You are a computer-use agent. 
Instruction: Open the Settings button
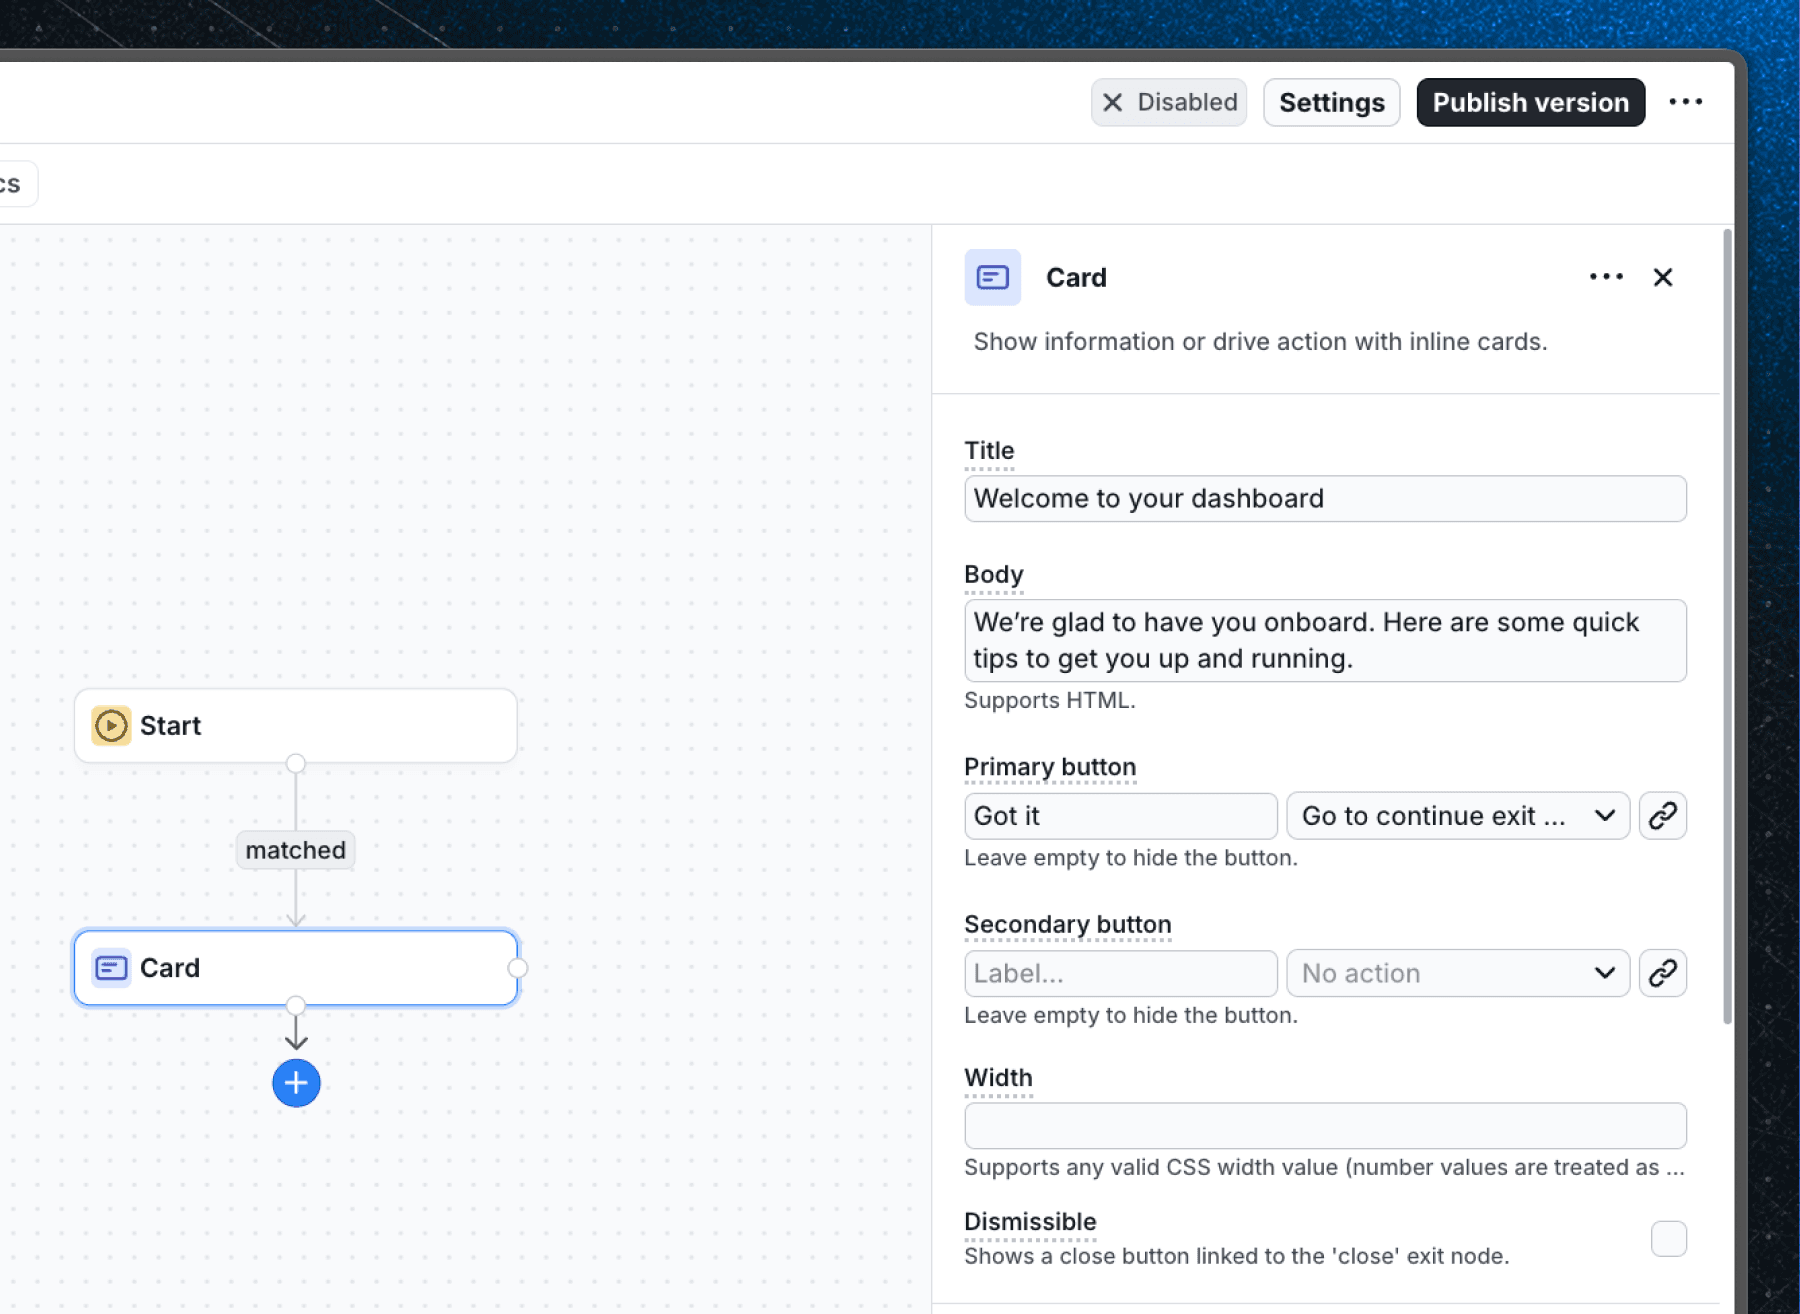point(1331,102)
